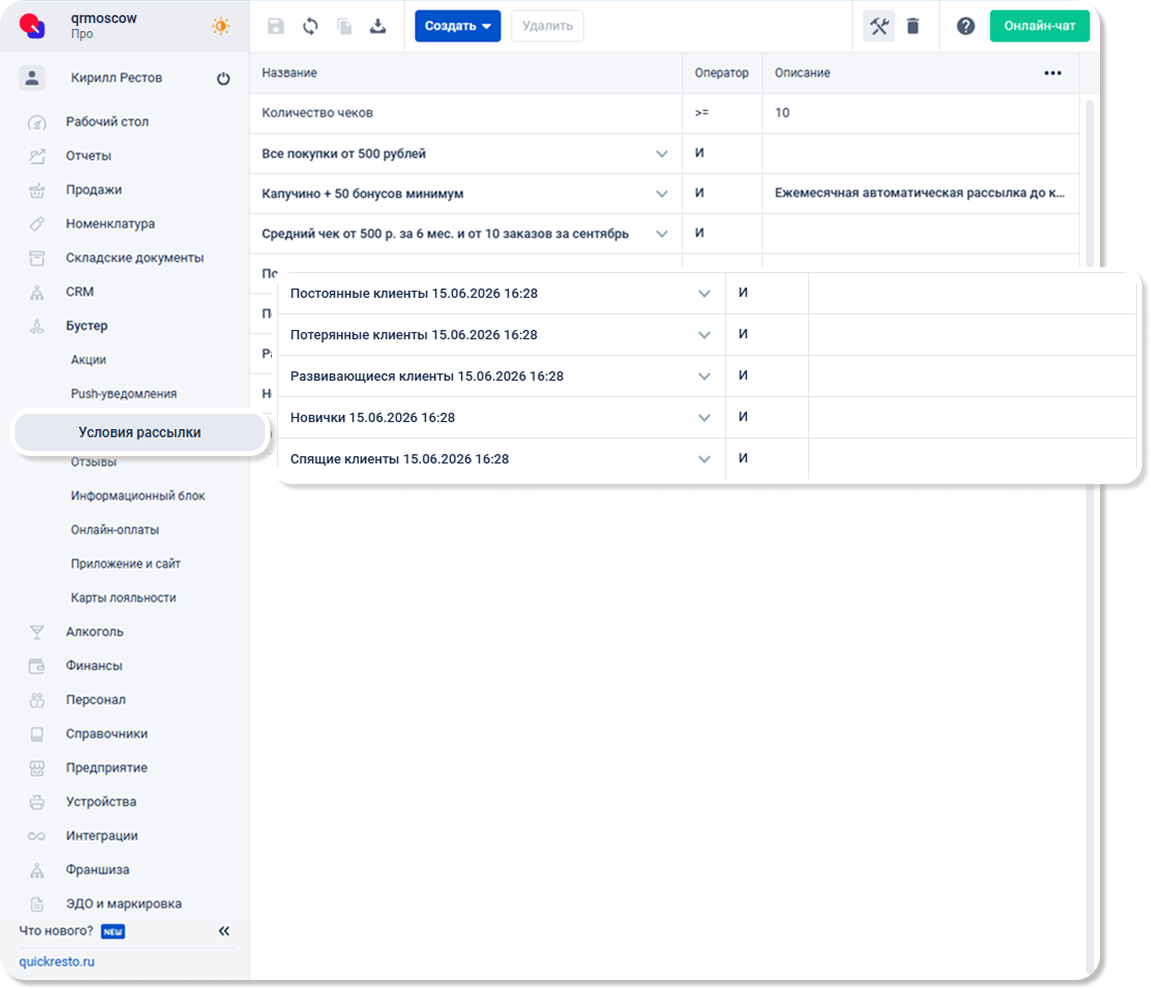Viewport: 1151px width, 989px height.
Task: Select Условия рассылки menu item
Action: click(x=139, y=432)
